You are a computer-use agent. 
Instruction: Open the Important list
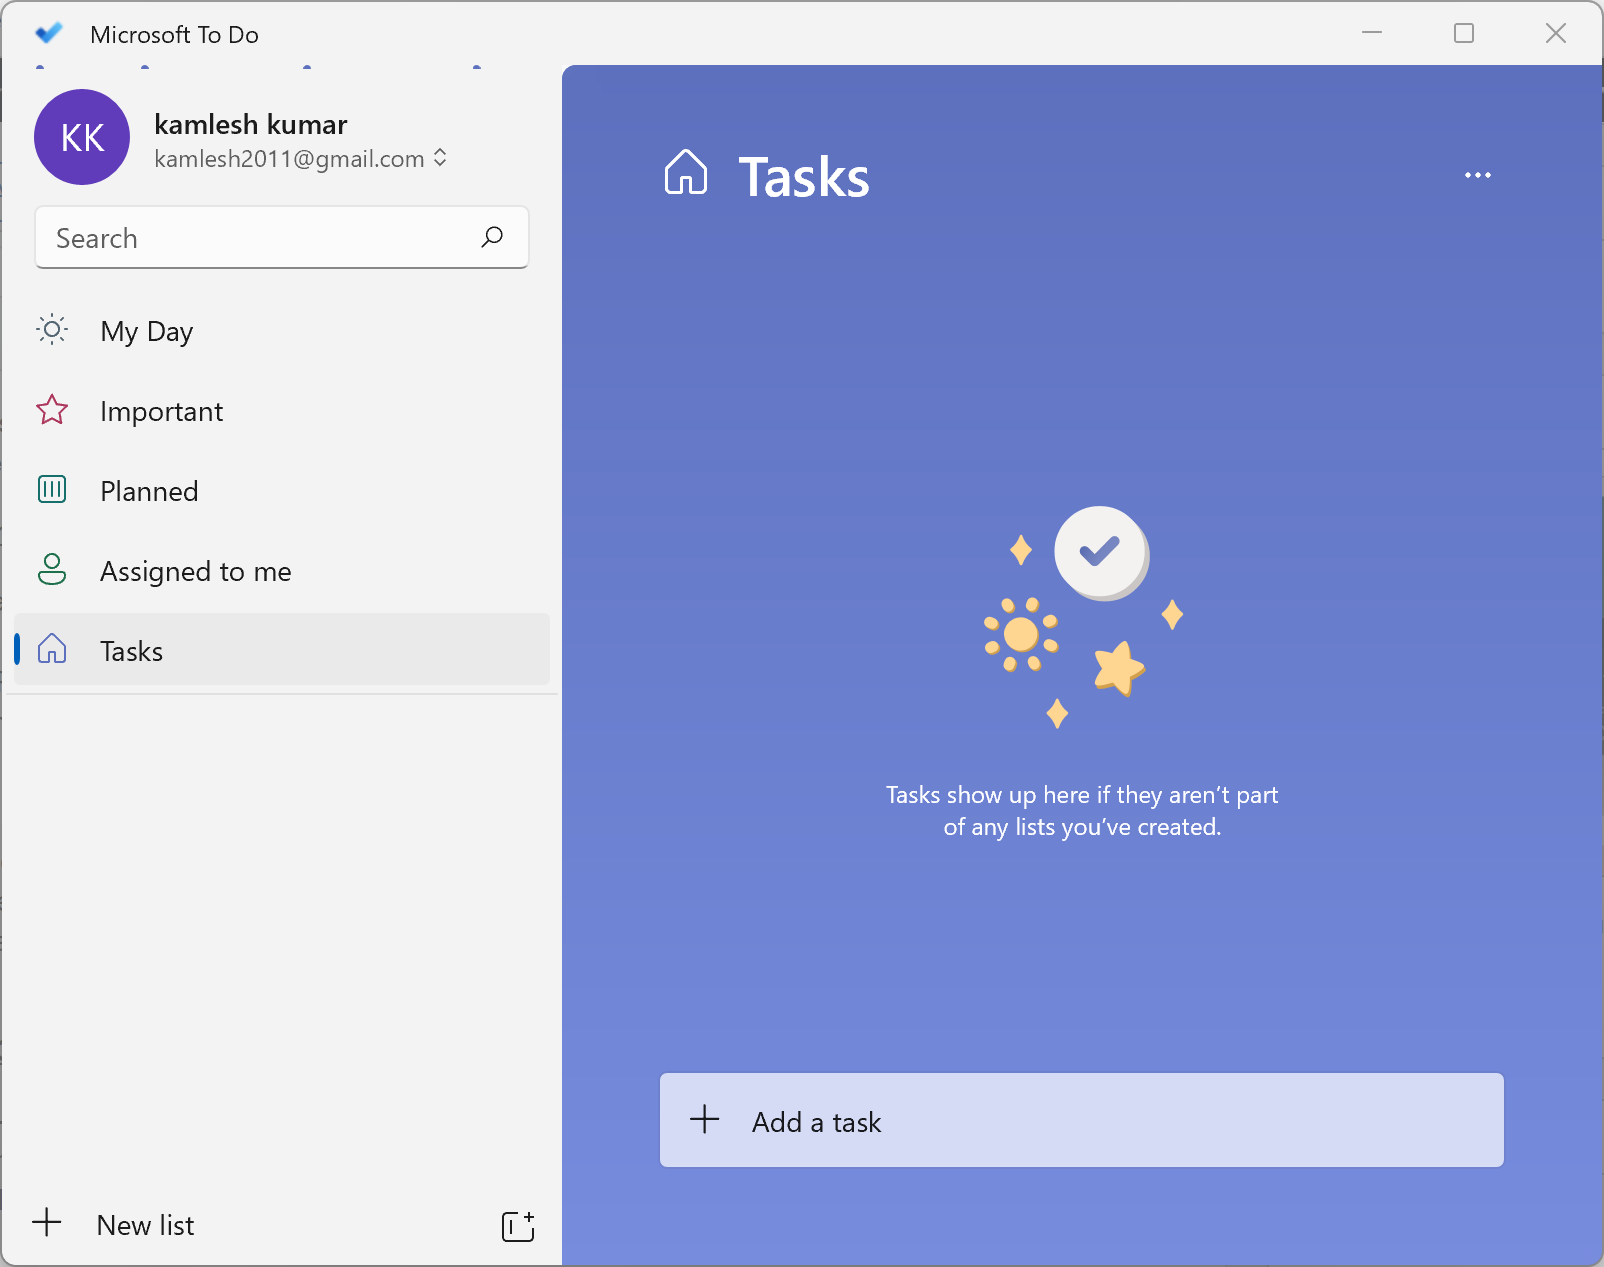pyautogui.click(x=282, y=411)
